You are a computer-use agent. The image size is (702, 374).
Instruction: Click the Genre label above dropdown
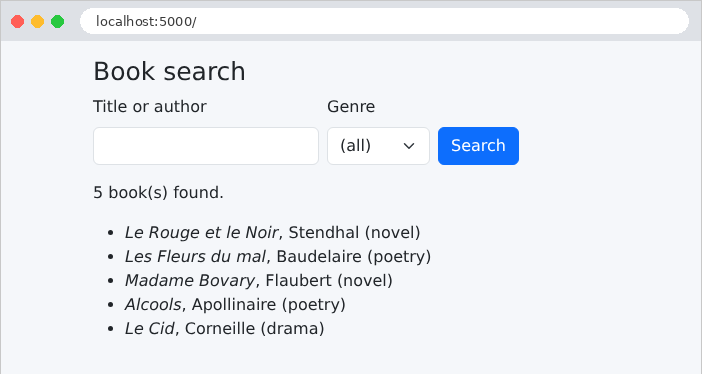(x=351, y=107)
